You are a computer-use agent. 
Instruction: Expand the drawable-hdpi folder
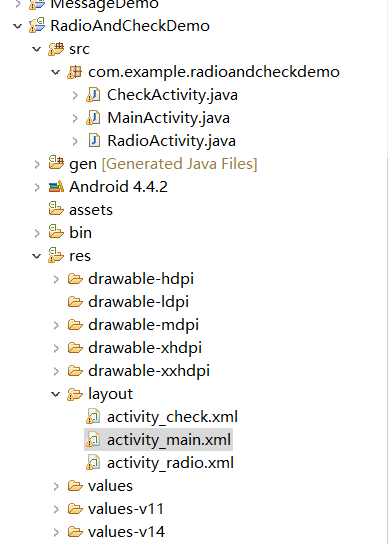56,279
